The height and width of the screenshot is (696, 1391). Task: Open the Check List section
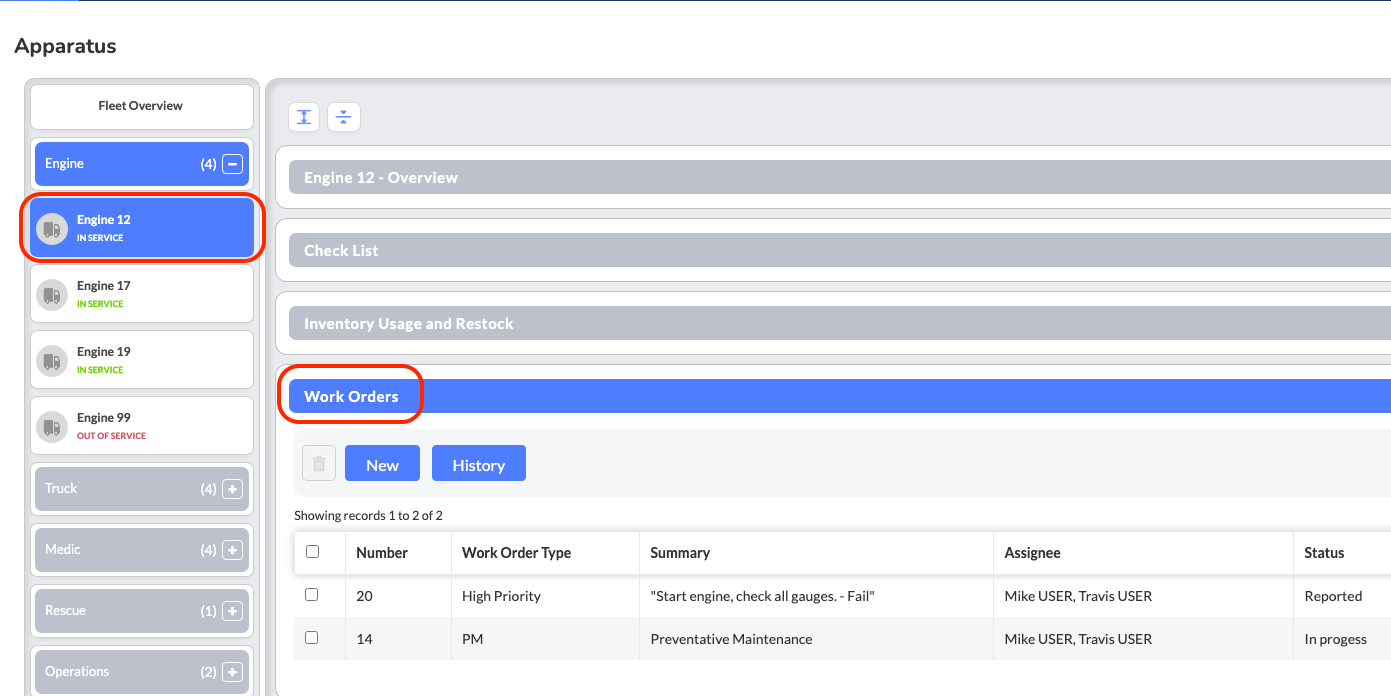(341, 251)
